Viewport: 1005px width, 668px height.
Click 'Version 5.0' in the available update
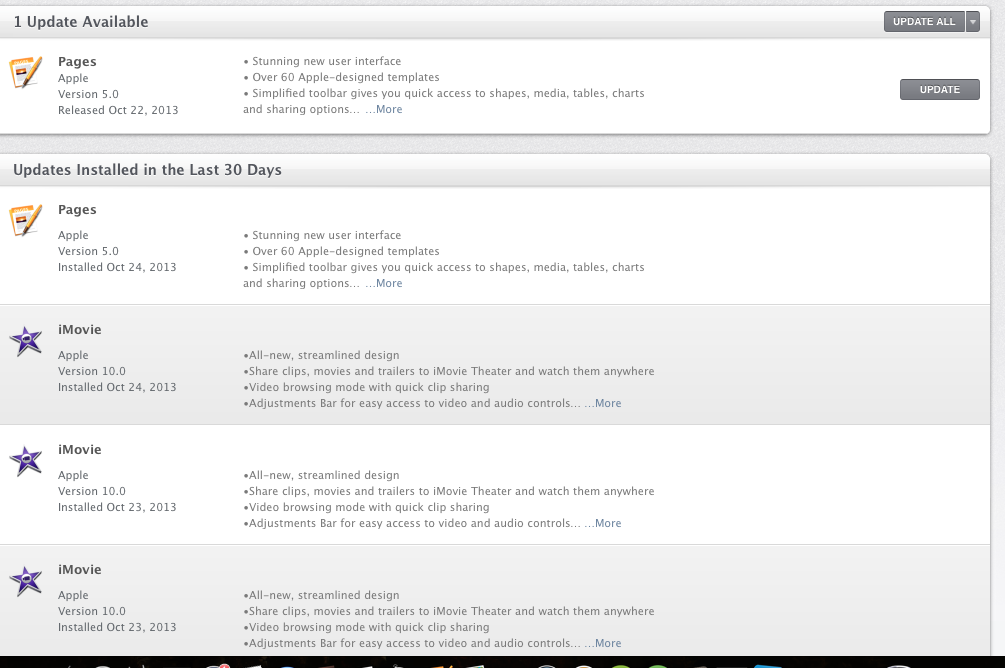(88, 94)
